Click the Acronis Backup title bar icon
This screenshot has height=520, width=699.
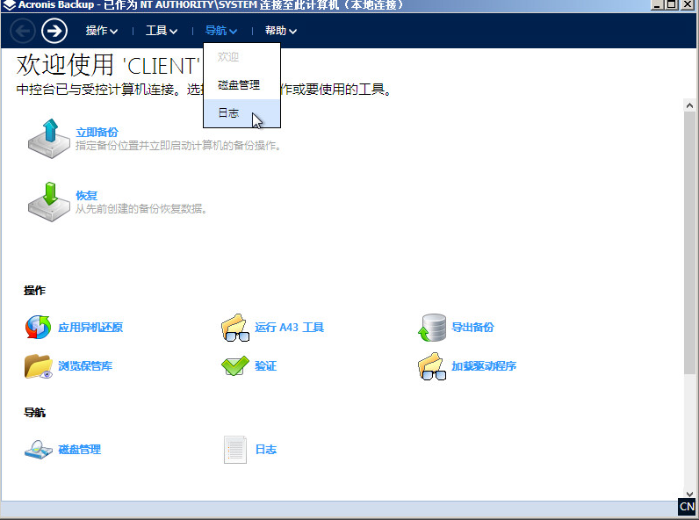[9, 5]
